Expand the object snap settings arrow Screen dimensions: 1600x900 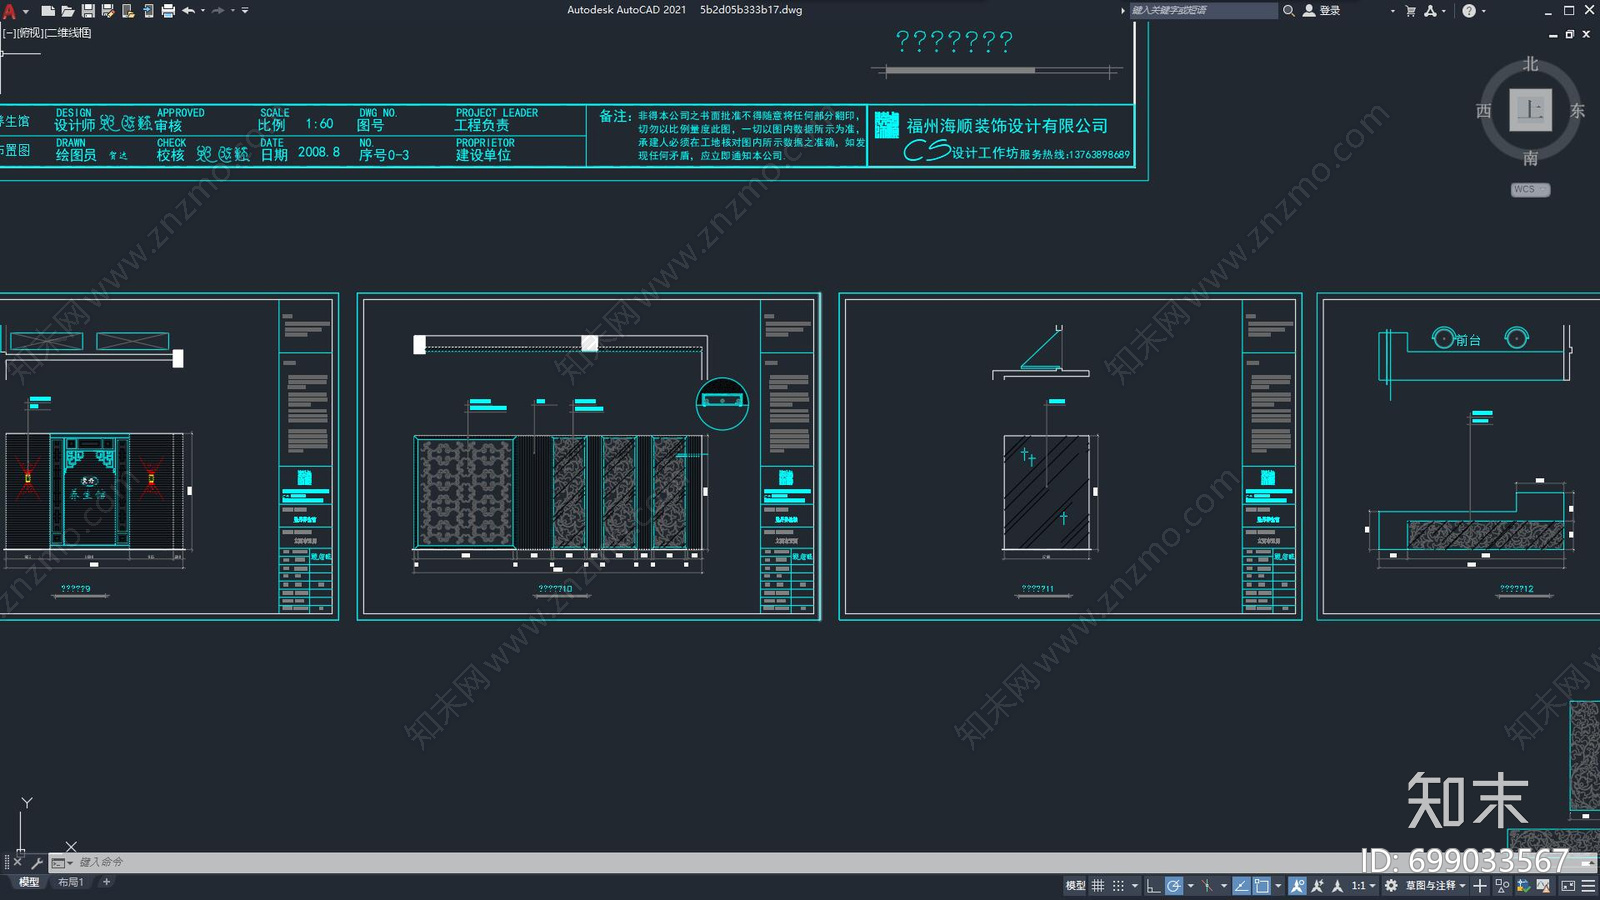coord(1278,886)
